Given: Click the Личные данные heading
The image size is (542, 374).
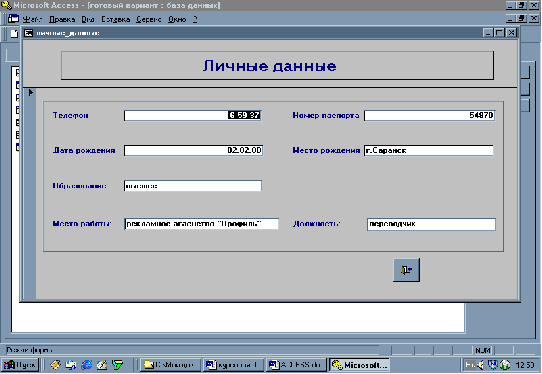Looking at the screenshot, I should [270, 66].
